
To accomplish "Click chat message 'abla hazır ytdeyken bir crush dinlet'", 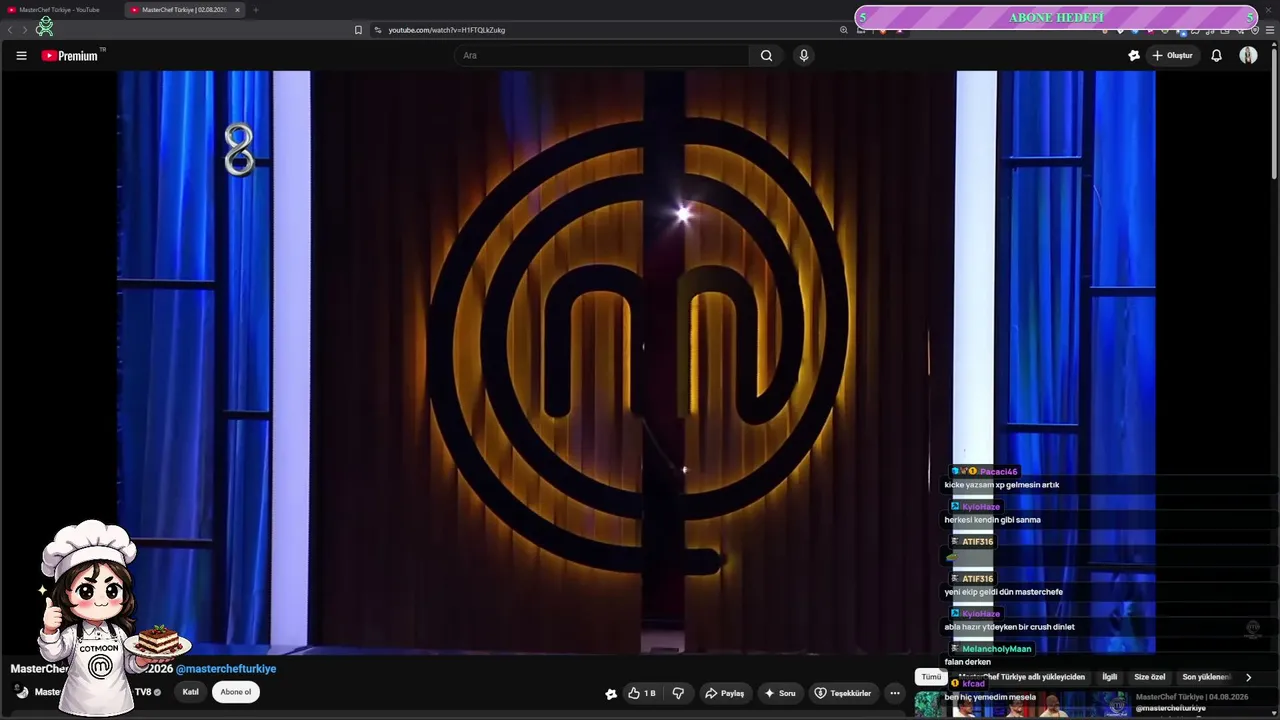I will point(1009,627).
